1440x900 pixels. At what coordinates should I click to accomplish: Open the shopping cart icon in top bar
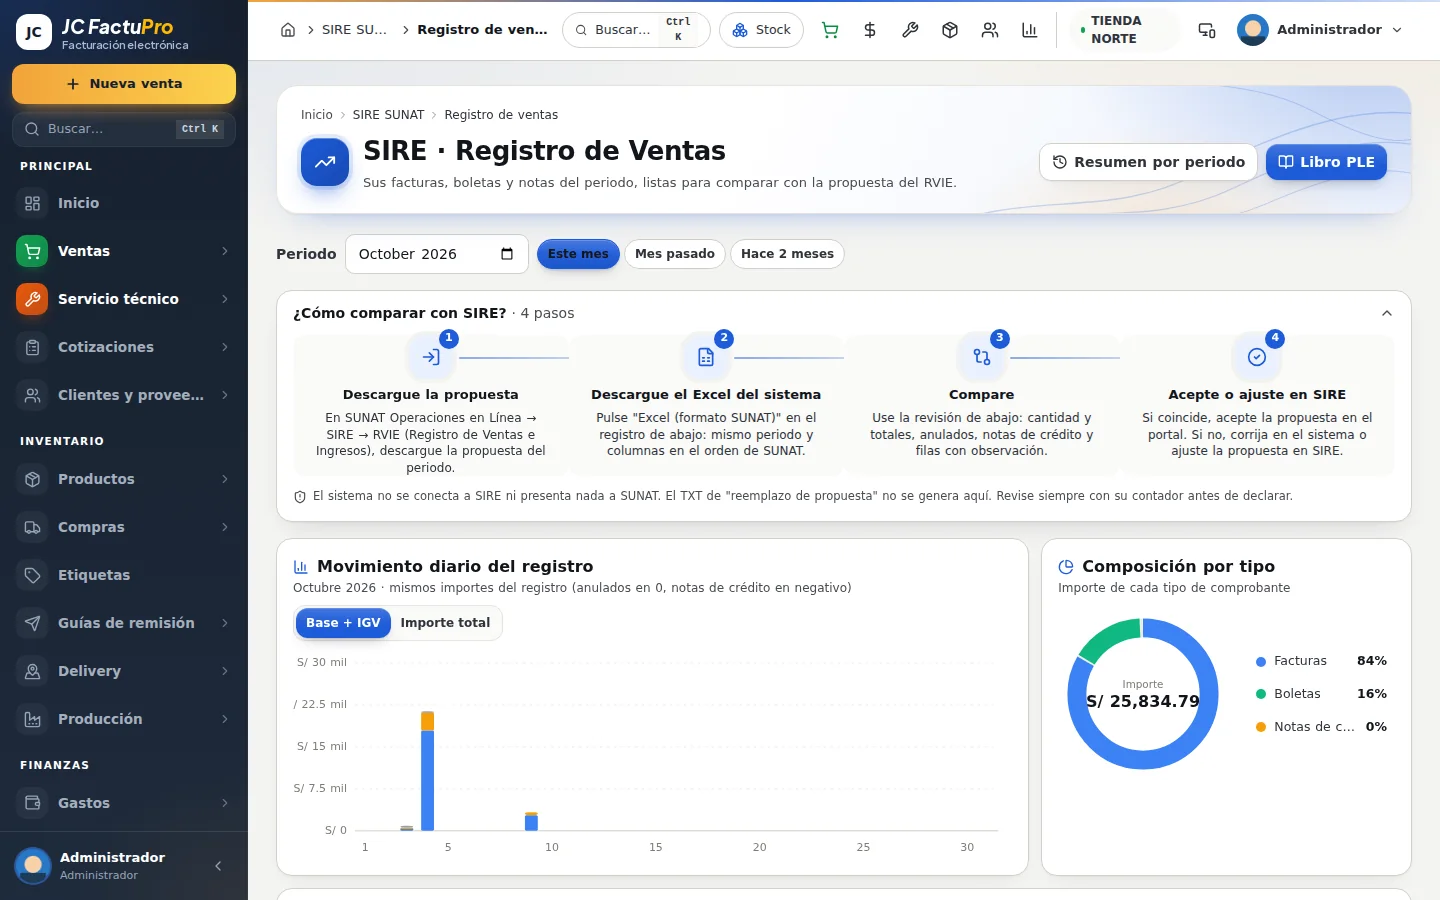pos(830,30)
